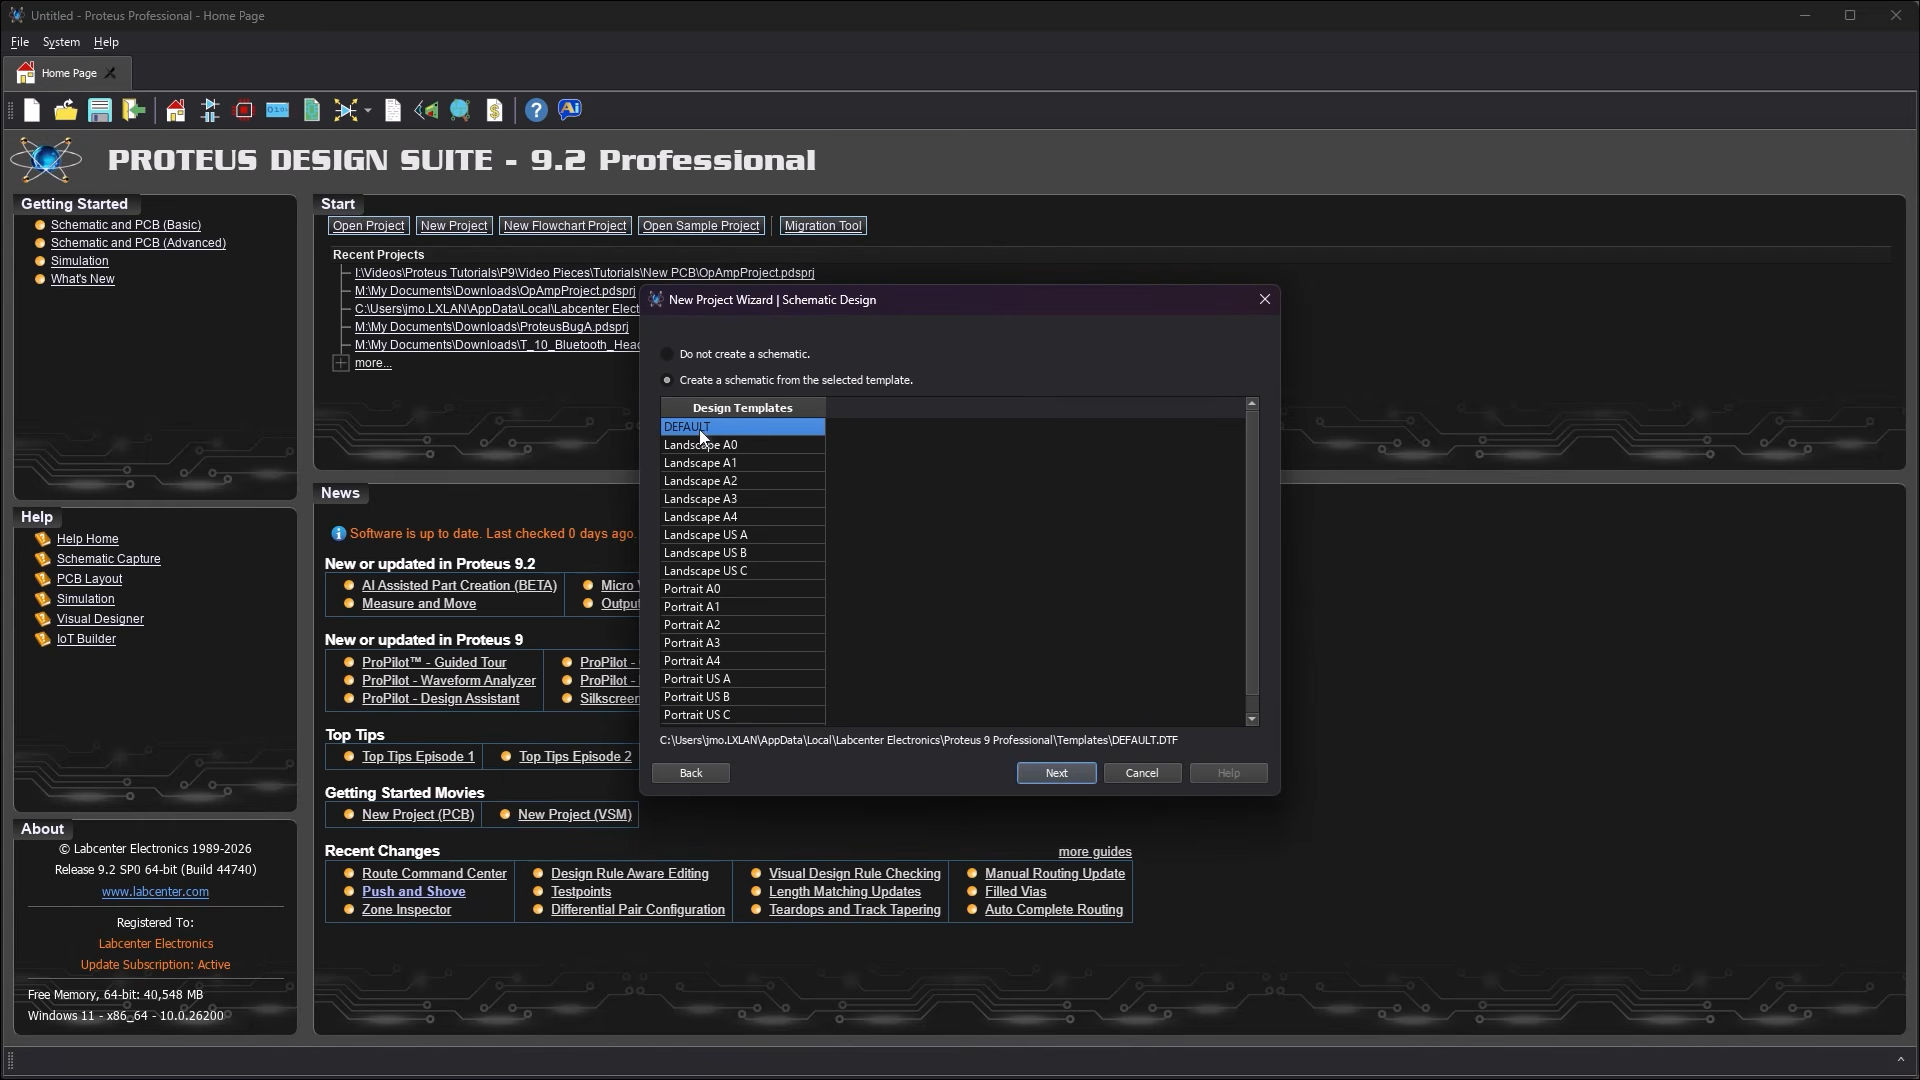This screenshot has height=1080, width=1920.
Task: Select the Portrait A4 template
Action: 742,661
